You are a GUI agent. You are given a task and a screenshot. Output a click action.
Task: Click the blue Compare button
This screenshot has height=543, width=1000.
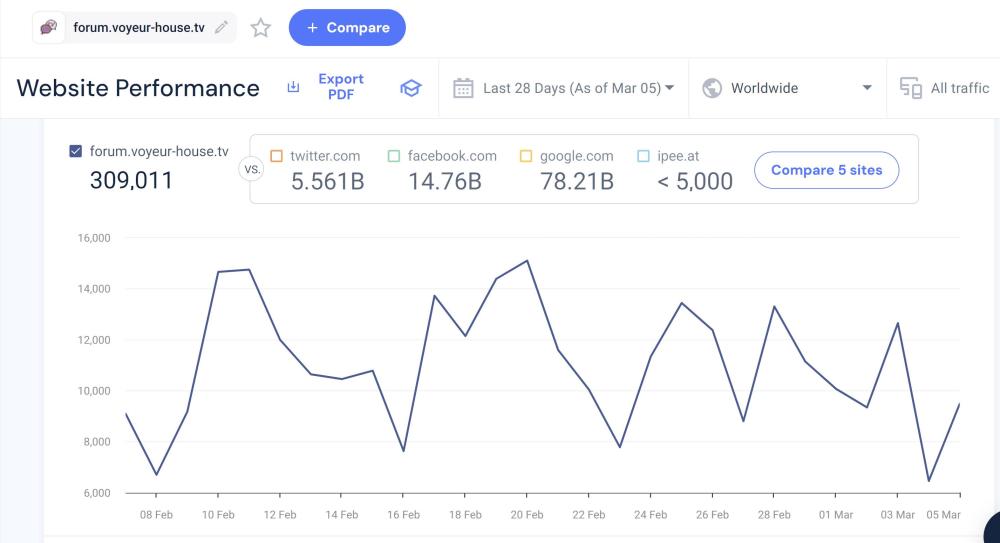point(347,28)
